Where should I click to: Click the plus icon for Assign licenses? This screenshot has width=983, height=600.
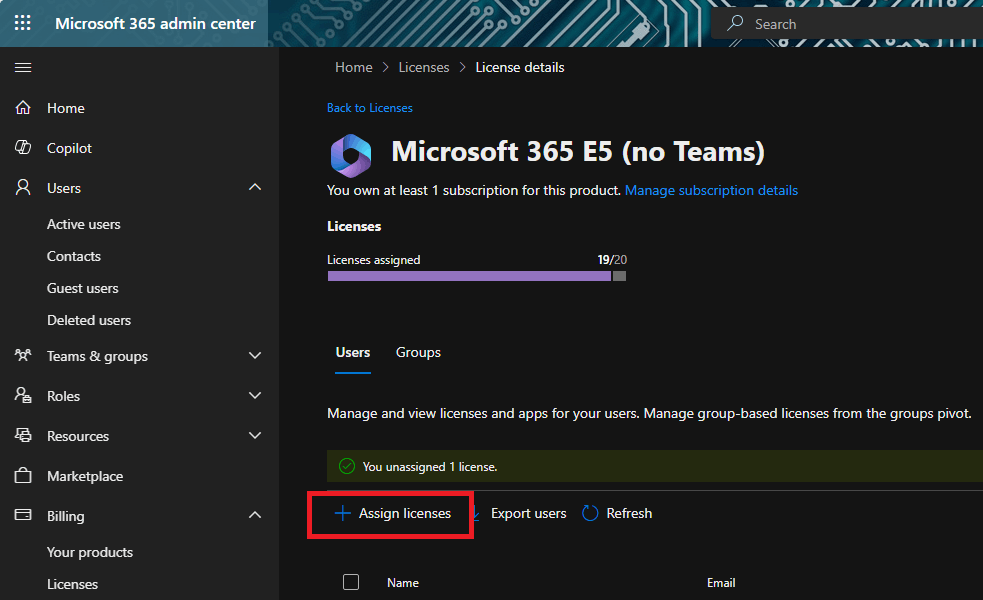click(342, 513)
